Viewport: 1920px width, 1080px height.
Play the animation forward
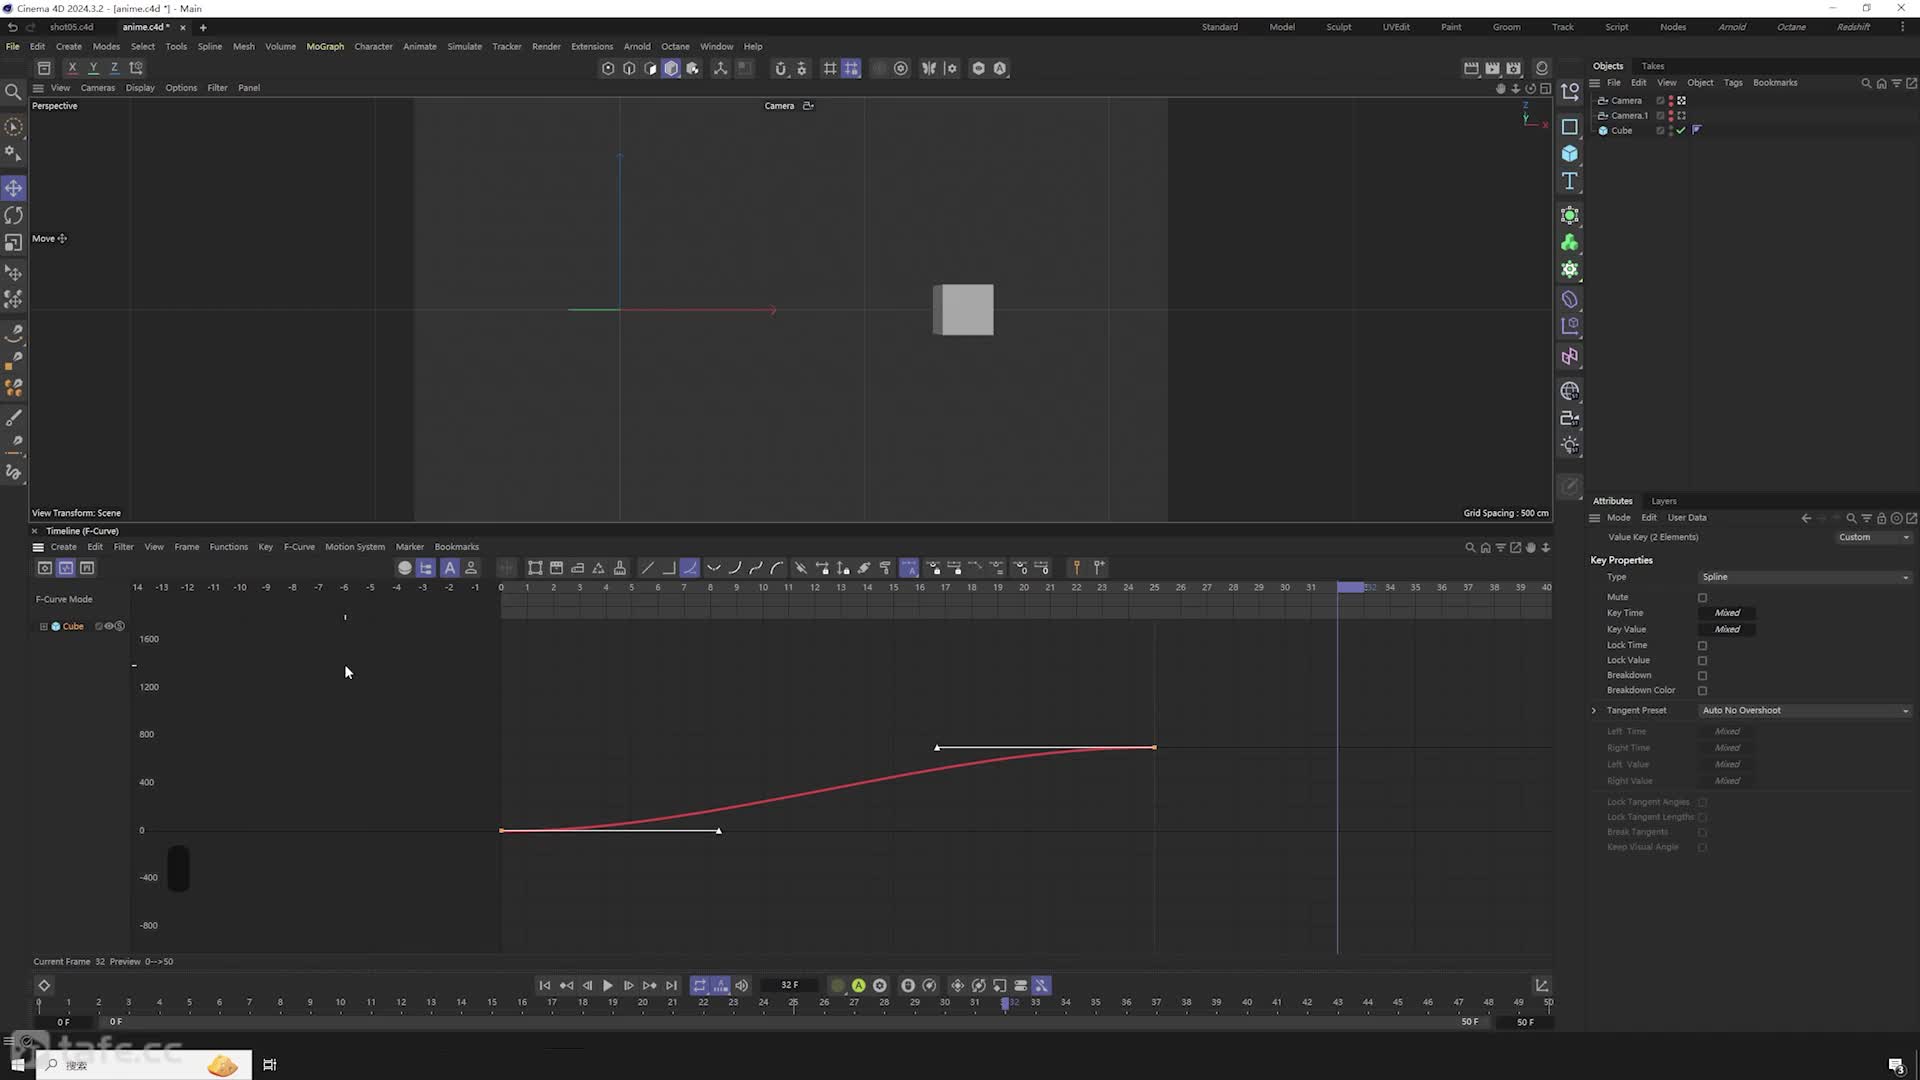pos(608,986)
